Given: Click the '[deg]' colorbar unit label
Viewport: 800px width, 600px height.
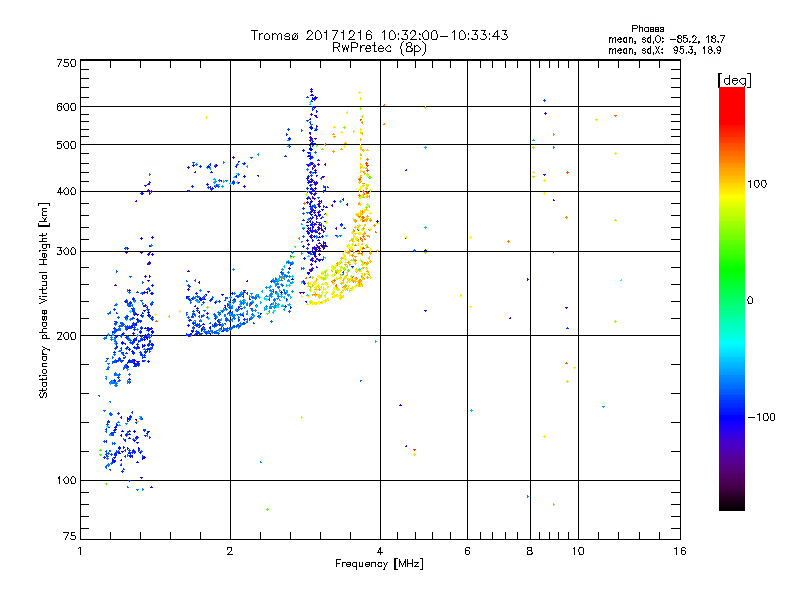Looking at the screenshot, I should (x=734, y=80).
